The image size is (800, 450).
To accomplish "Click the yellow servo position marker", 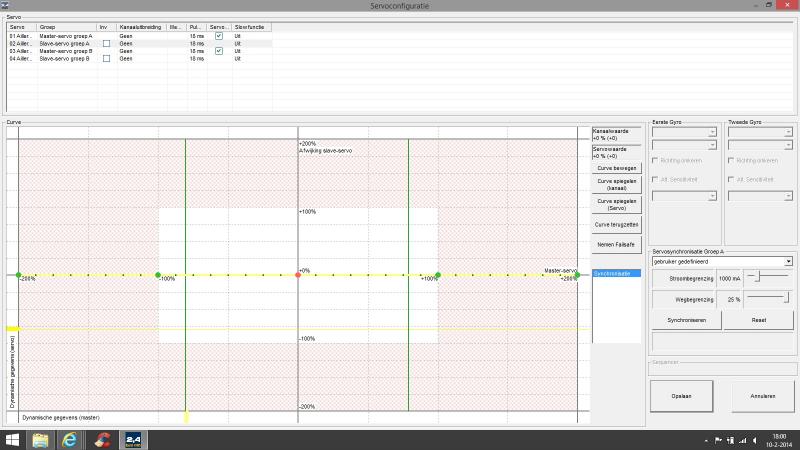I will point(13,329).
